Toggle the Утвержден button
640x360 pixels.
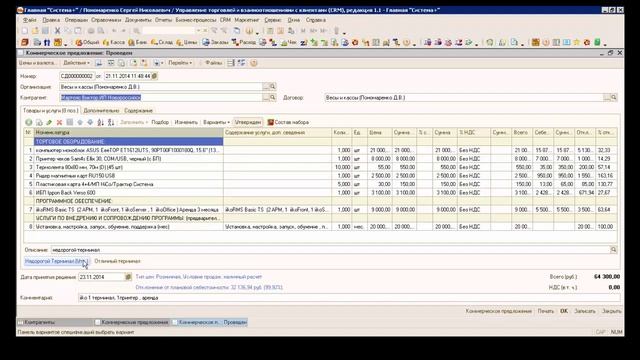248,122
